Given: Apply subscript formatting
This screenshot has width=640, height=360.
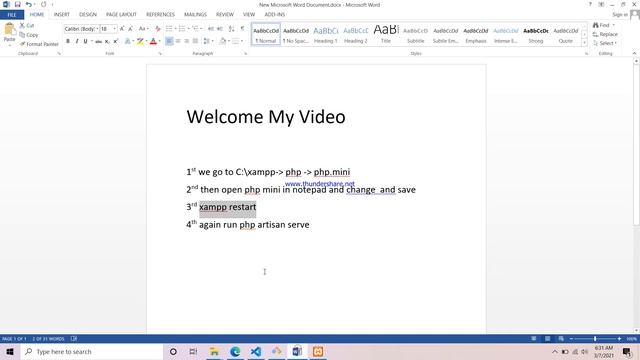Looking at the screenshot, I should click(x=107, y=41).
